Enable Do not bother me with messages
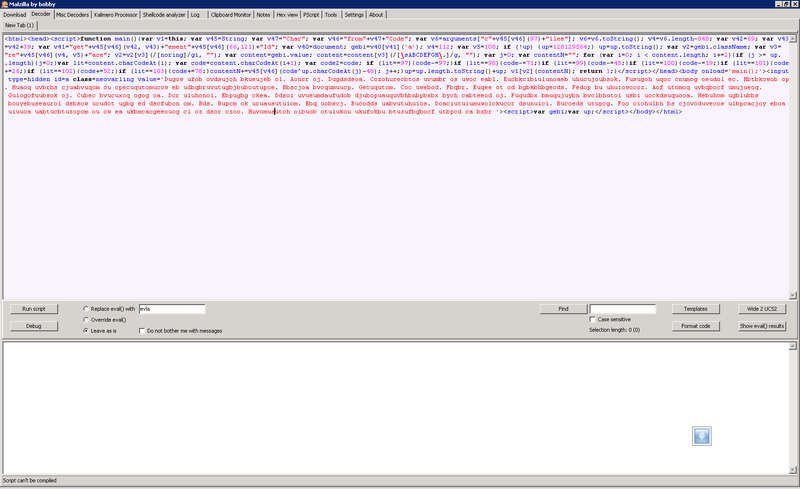Image resolution: width=800 pixels, height=489 pixels. (142, 331)
